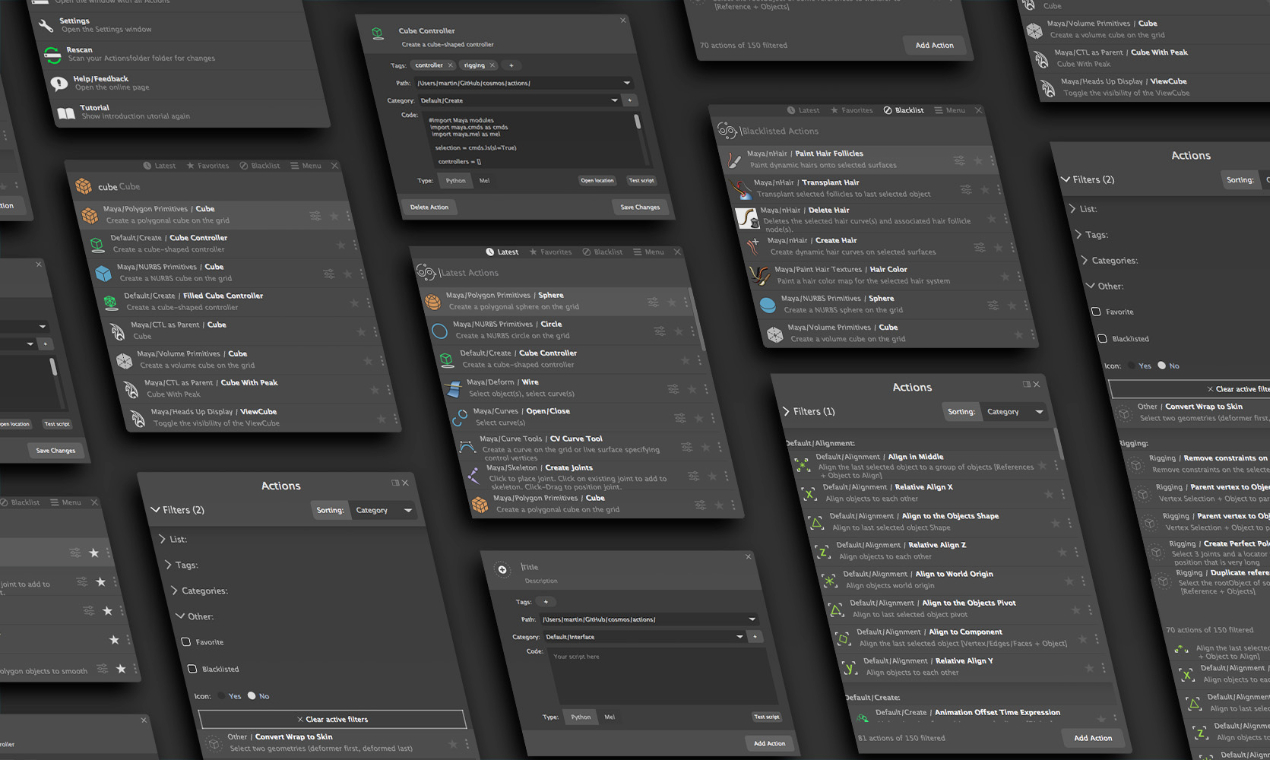Viewport: 1270px width, 760px height.
Task: Expand Tags: in the bottom Filters (2) panel
Action: pos(169,565)
